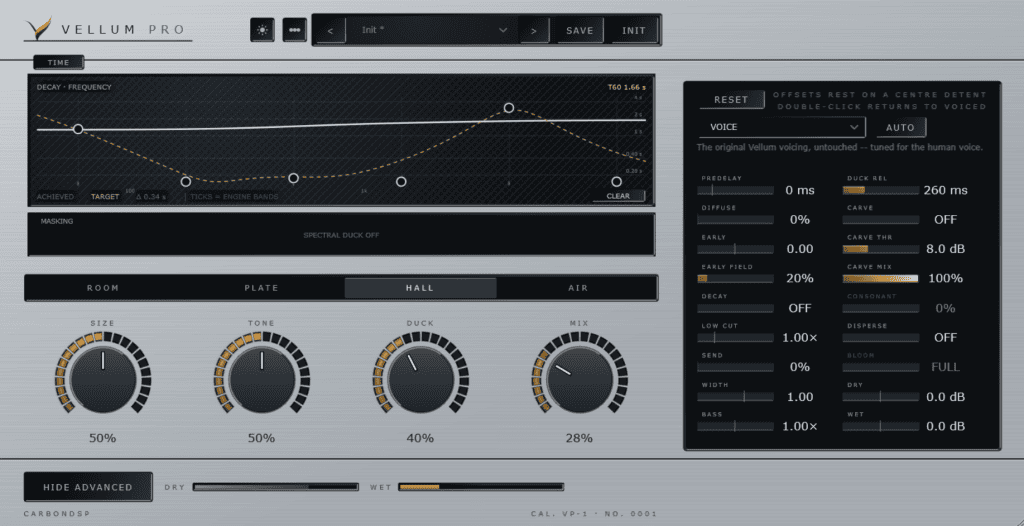Toggle the brightness theme sun icon
1024x526 pixels.
click(x=262, y=30)
